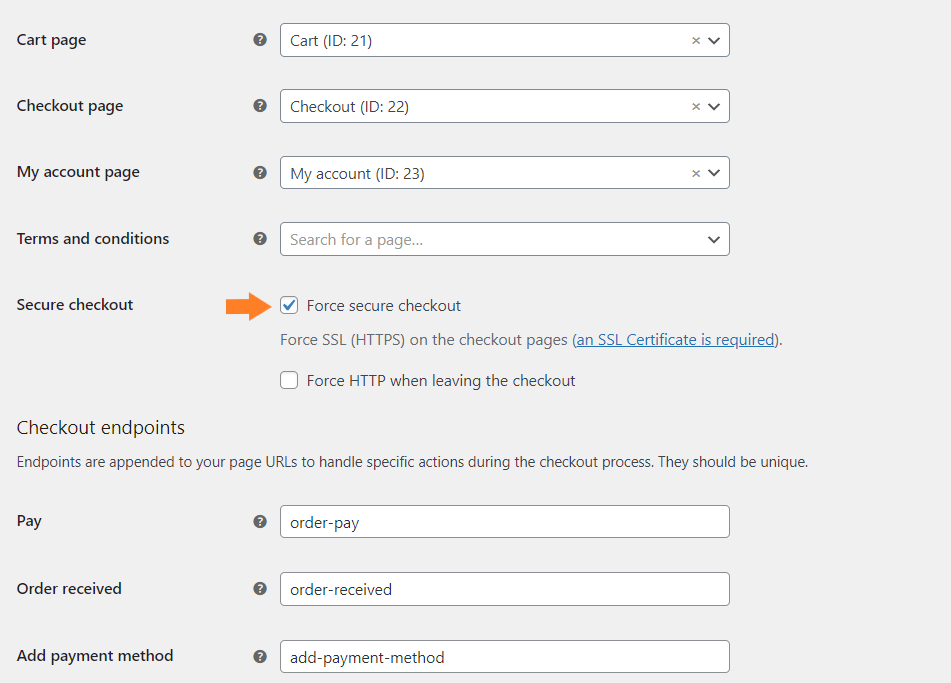The width and height of the screenshot is (951, 683).
Task: Click help icon beside Terms and conditions
Action: coord(260,238)
